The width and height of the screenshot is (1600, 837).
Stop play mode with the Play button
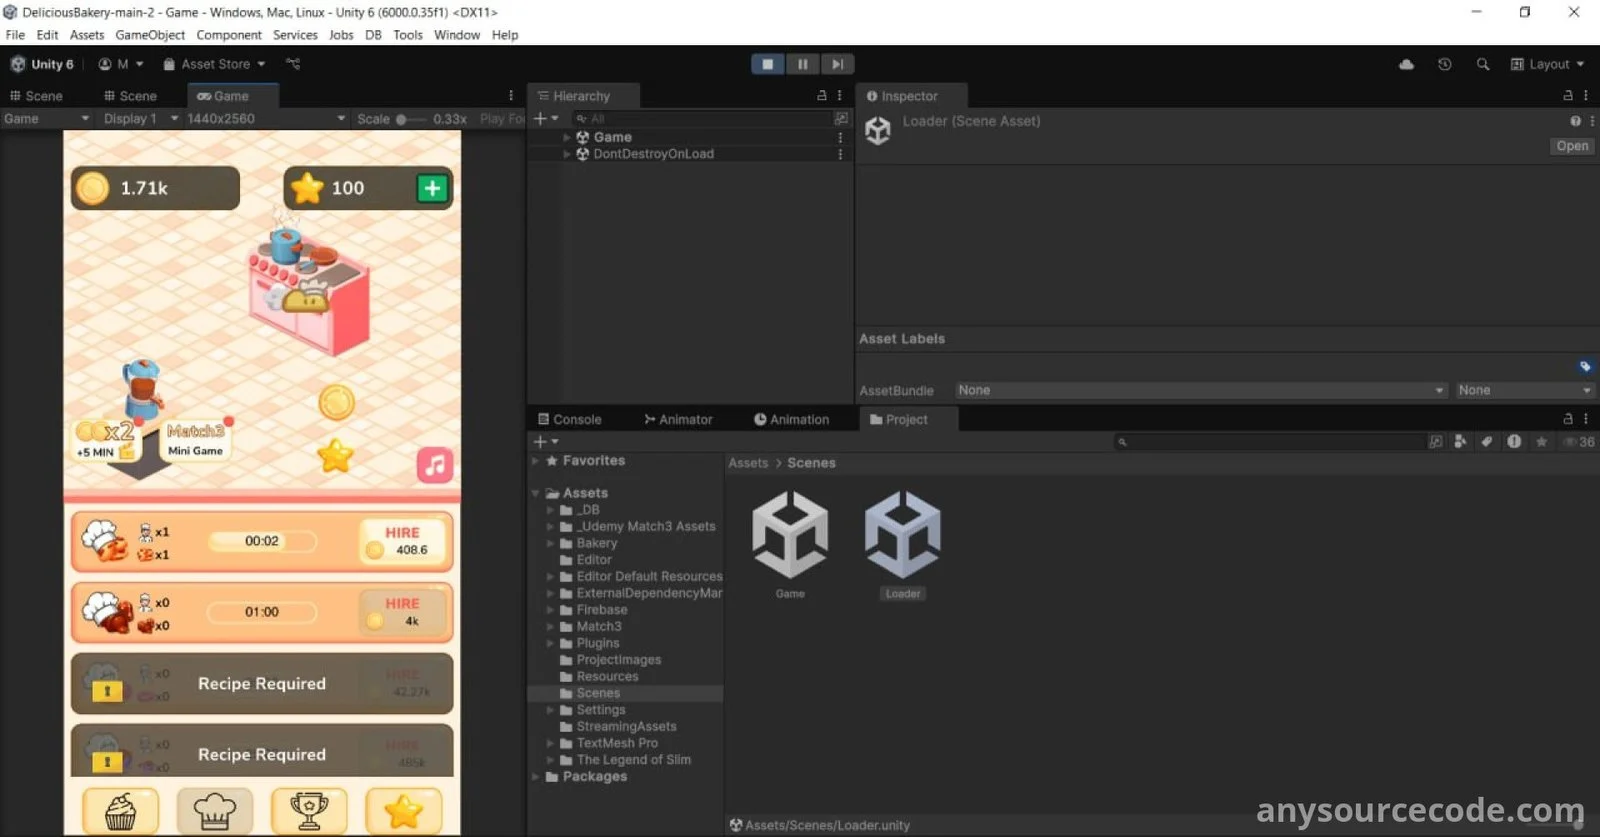click(767, 64)
